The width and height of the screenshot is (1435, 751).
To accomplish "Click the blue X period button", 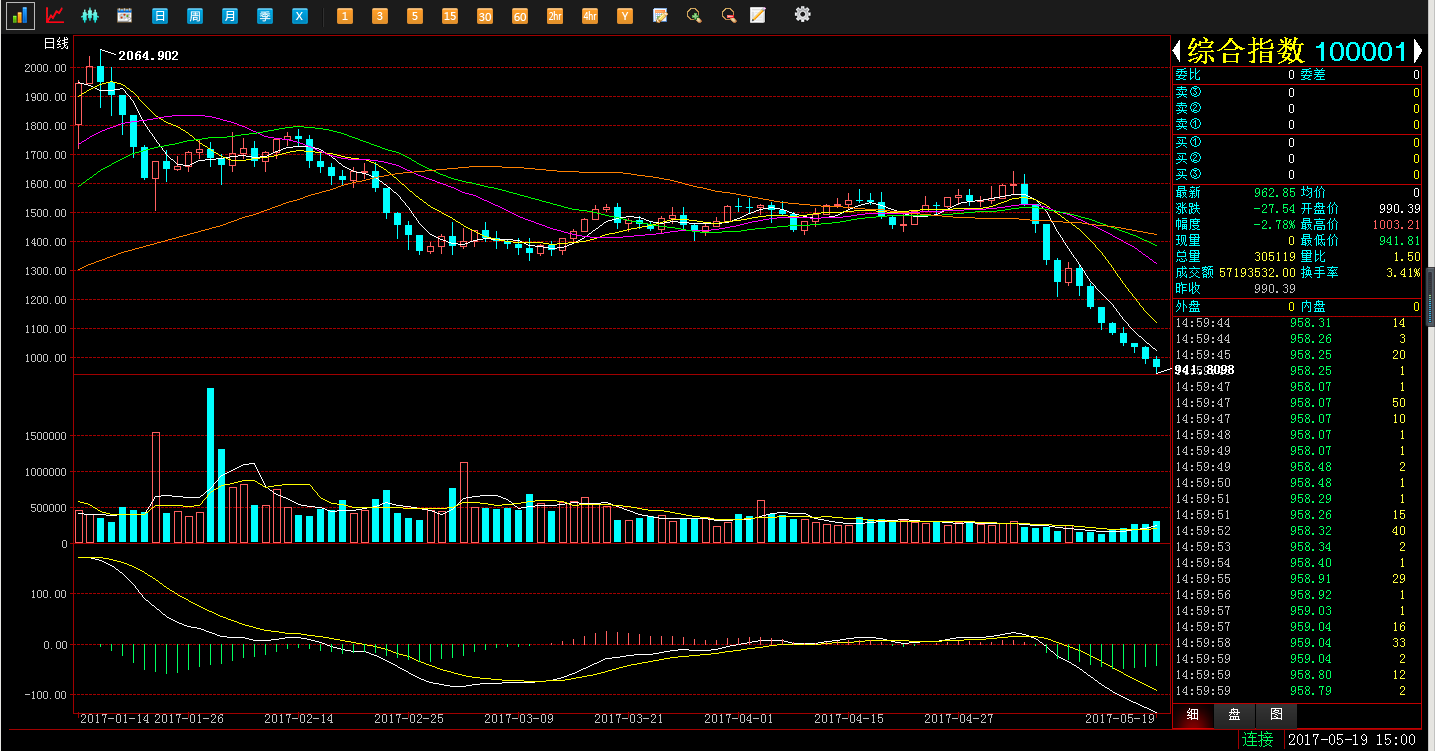I will tap(300, 16).
